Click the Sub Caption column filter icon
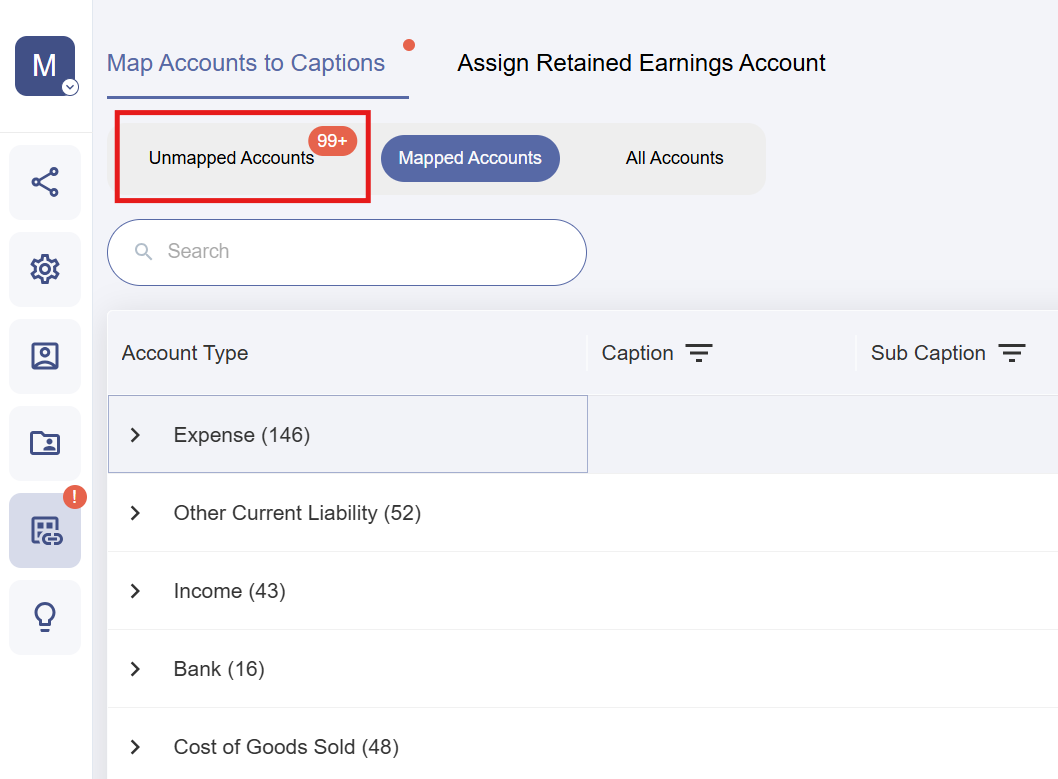 pos(1013,353)
